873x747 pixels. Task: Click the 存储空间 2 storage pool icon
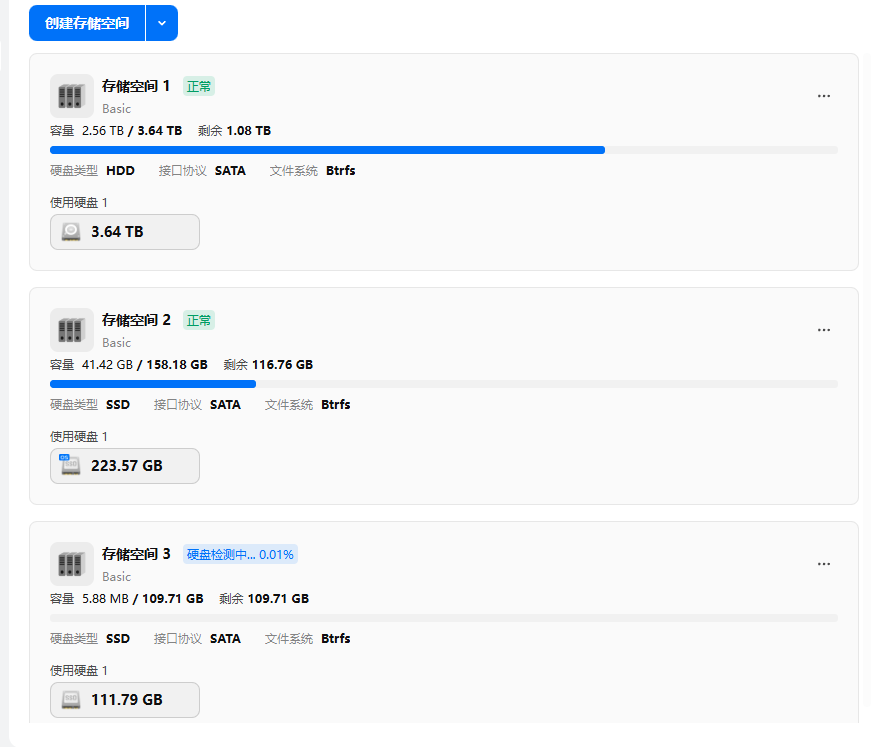[x=71, y=330]
